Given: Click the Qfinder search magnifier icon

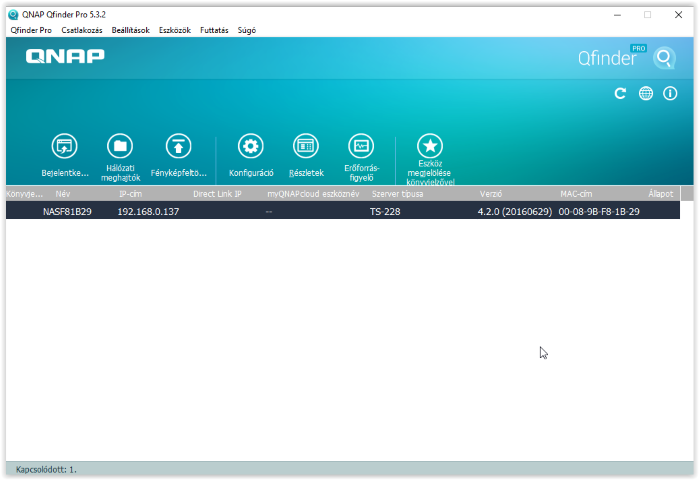Looking at the screenshot, I should 664,58.
